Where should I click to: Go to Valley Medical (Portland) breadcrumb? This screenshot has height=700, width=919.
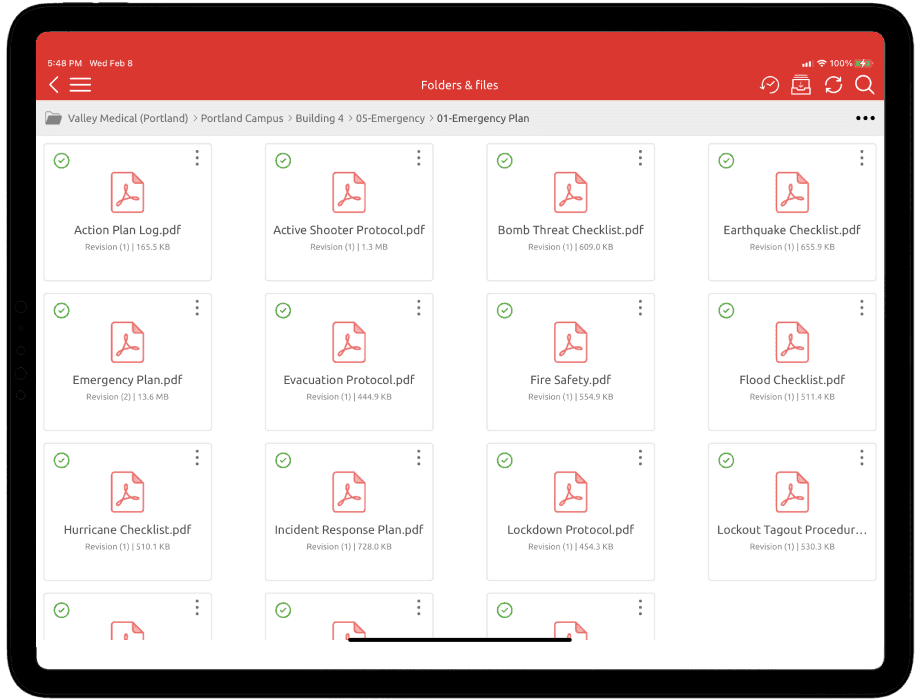point(128,118)
